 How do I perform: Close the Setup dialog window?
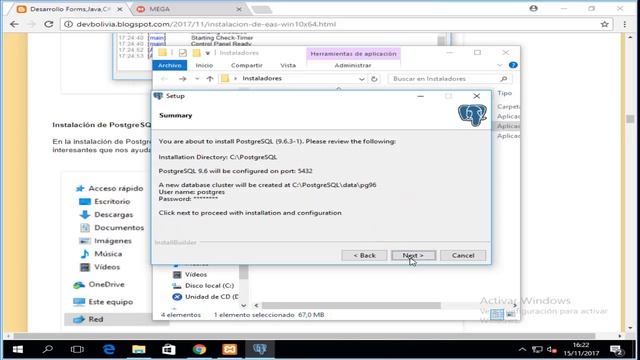pyautogui.click(x=476, y=96)
